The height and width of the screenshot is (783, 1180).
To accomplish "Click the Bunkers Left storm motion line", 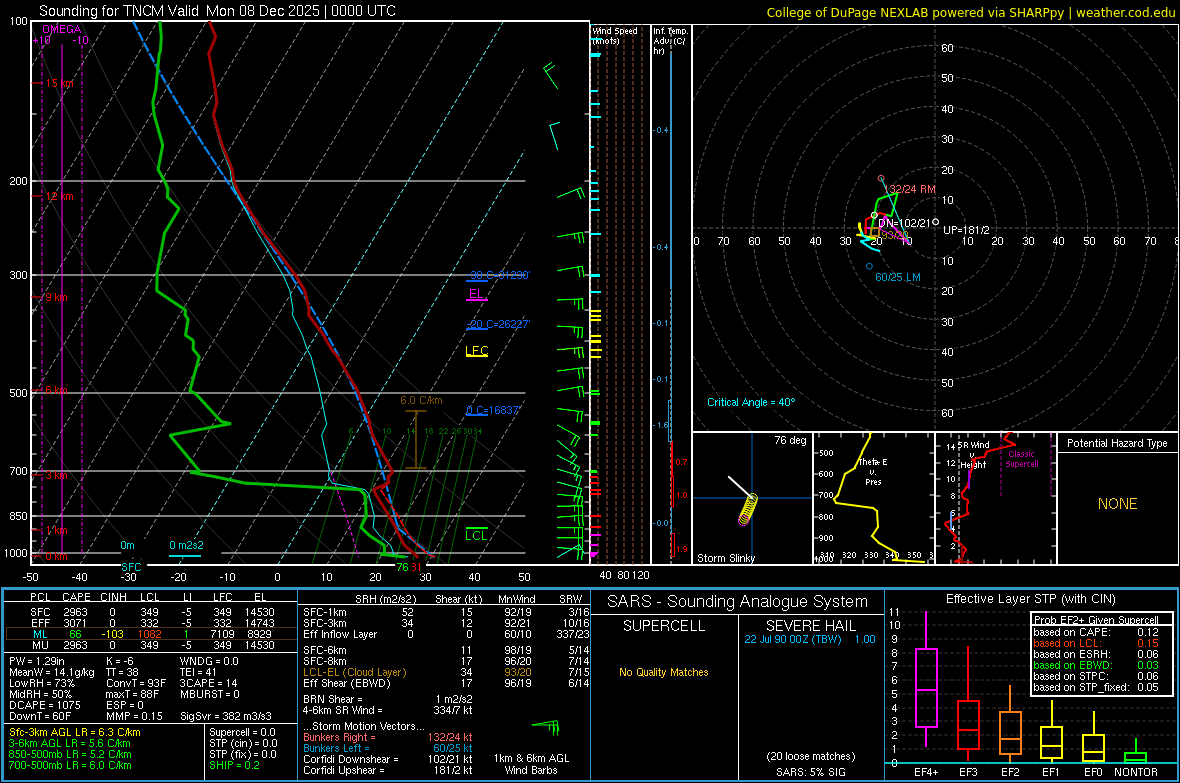I will click(x=388, y=748).
